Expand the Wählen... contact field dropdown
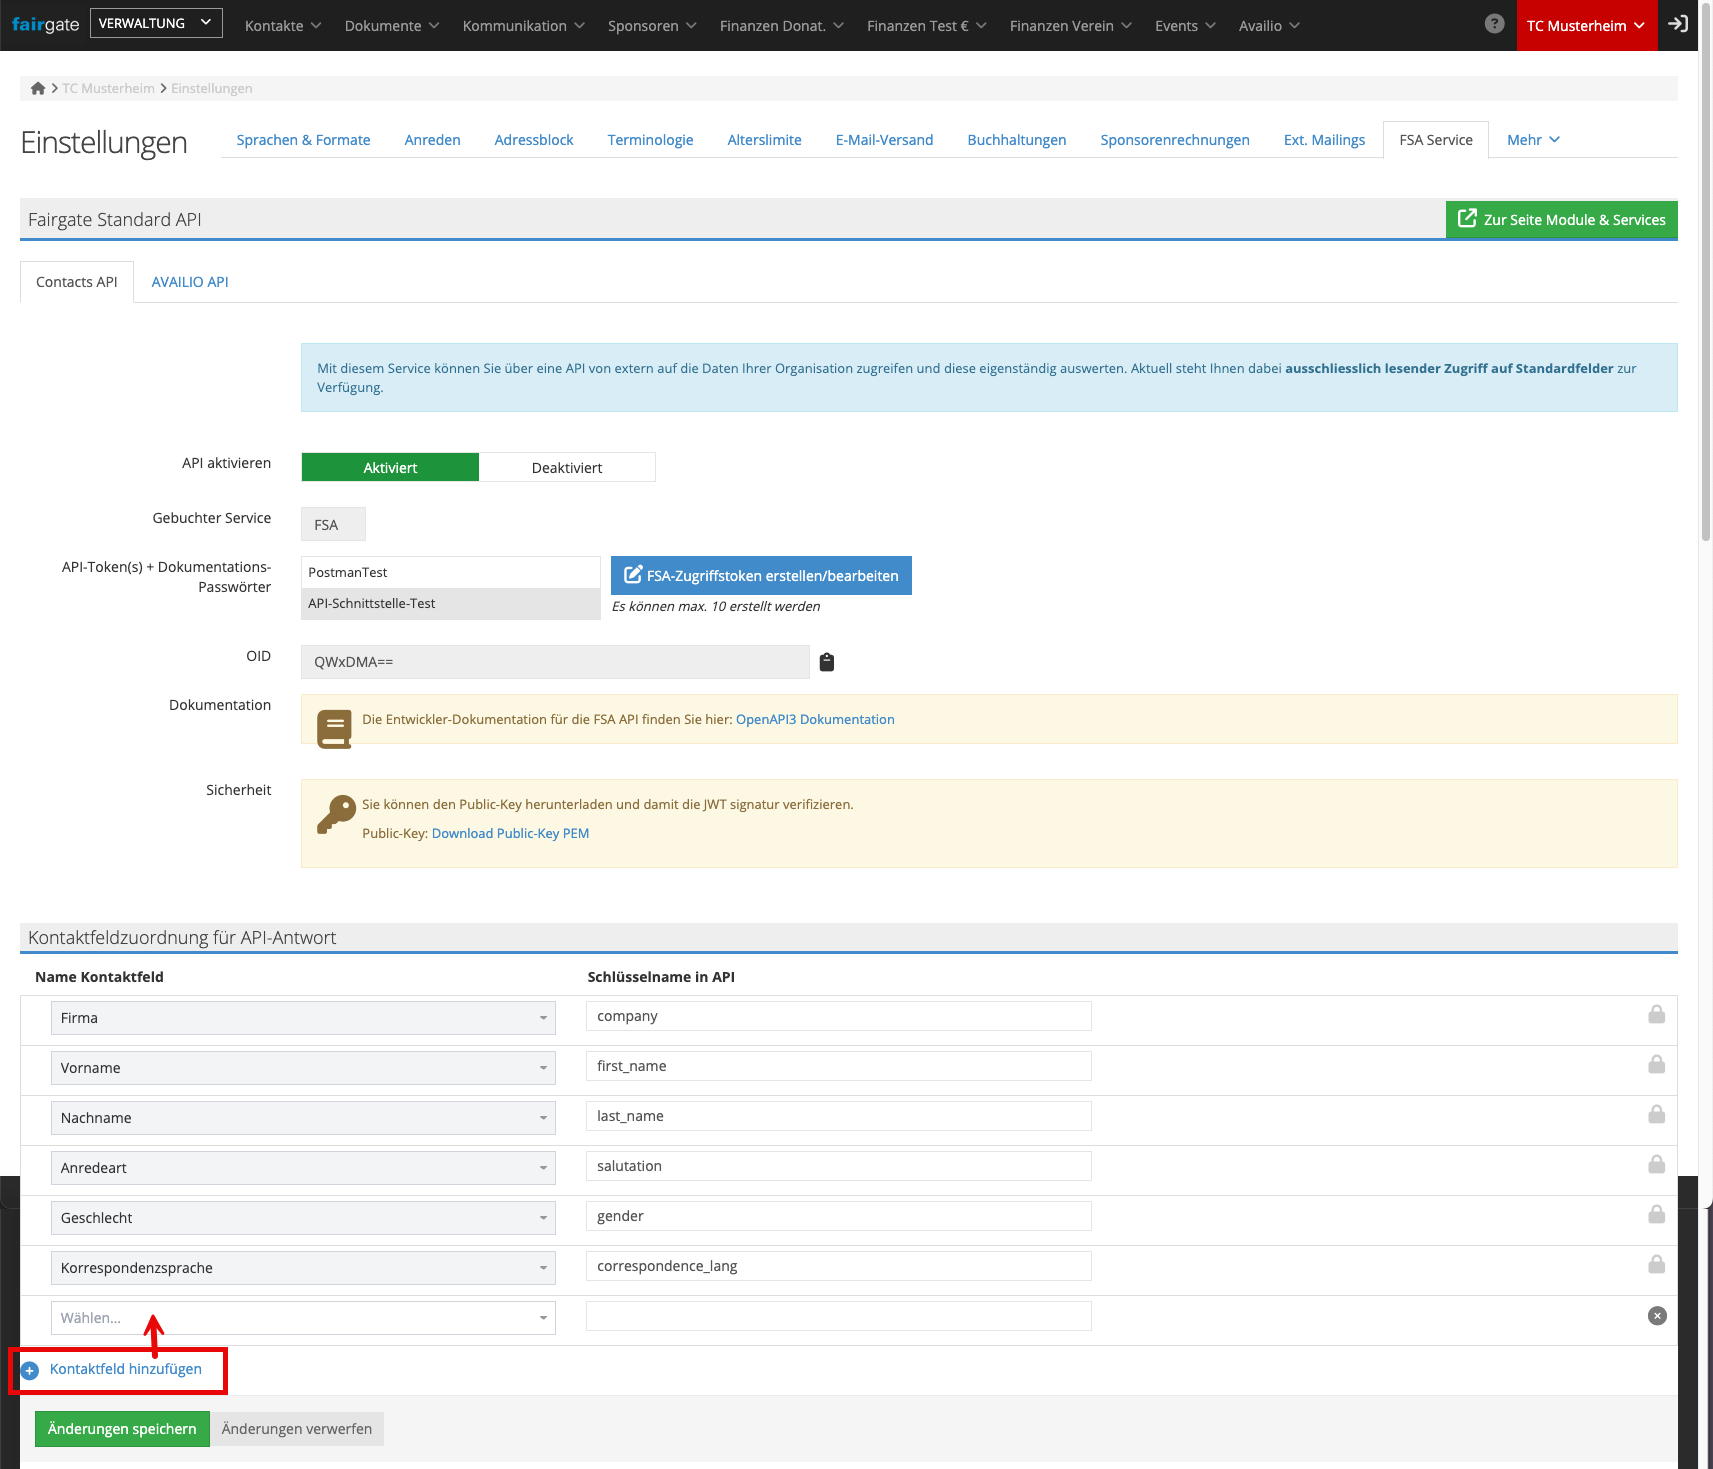 tap(303, 1318)
